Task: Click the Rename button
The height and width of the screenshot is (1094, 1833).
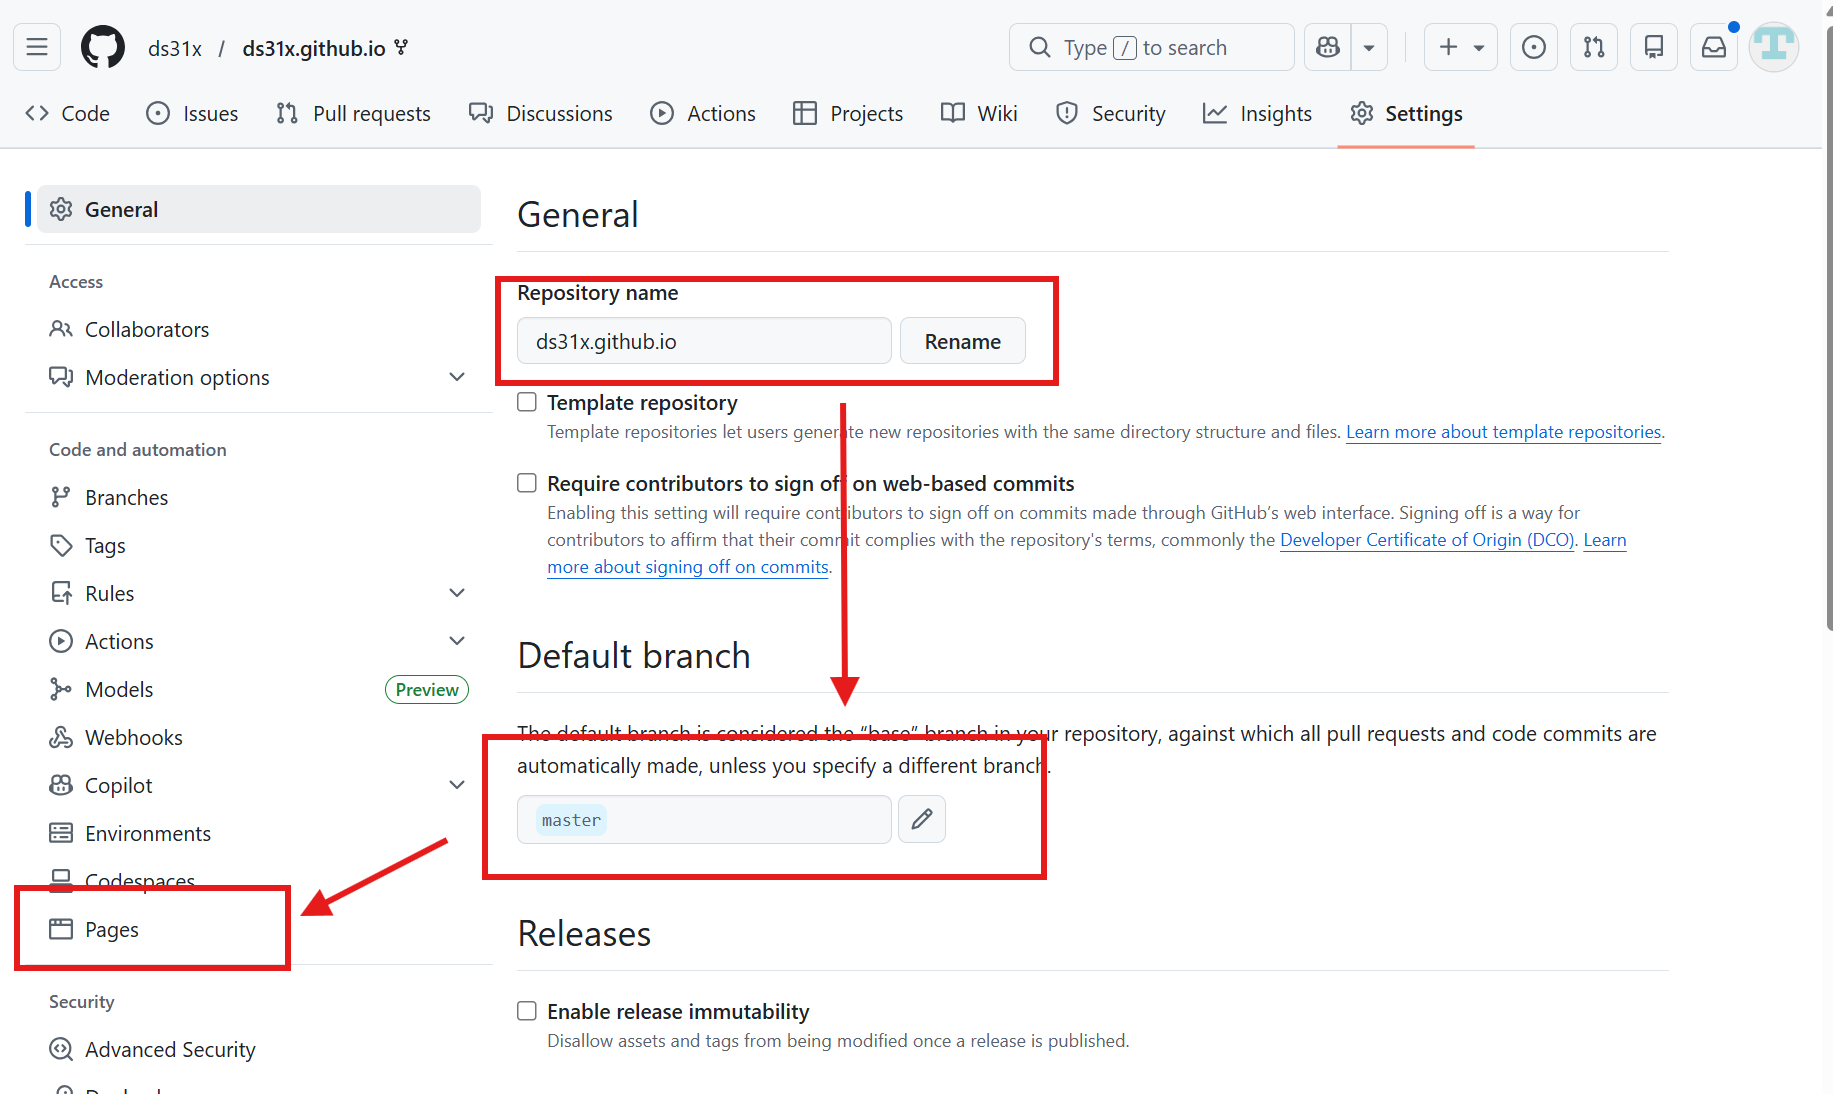Action: pyautogui.click(x=962, y=341)
